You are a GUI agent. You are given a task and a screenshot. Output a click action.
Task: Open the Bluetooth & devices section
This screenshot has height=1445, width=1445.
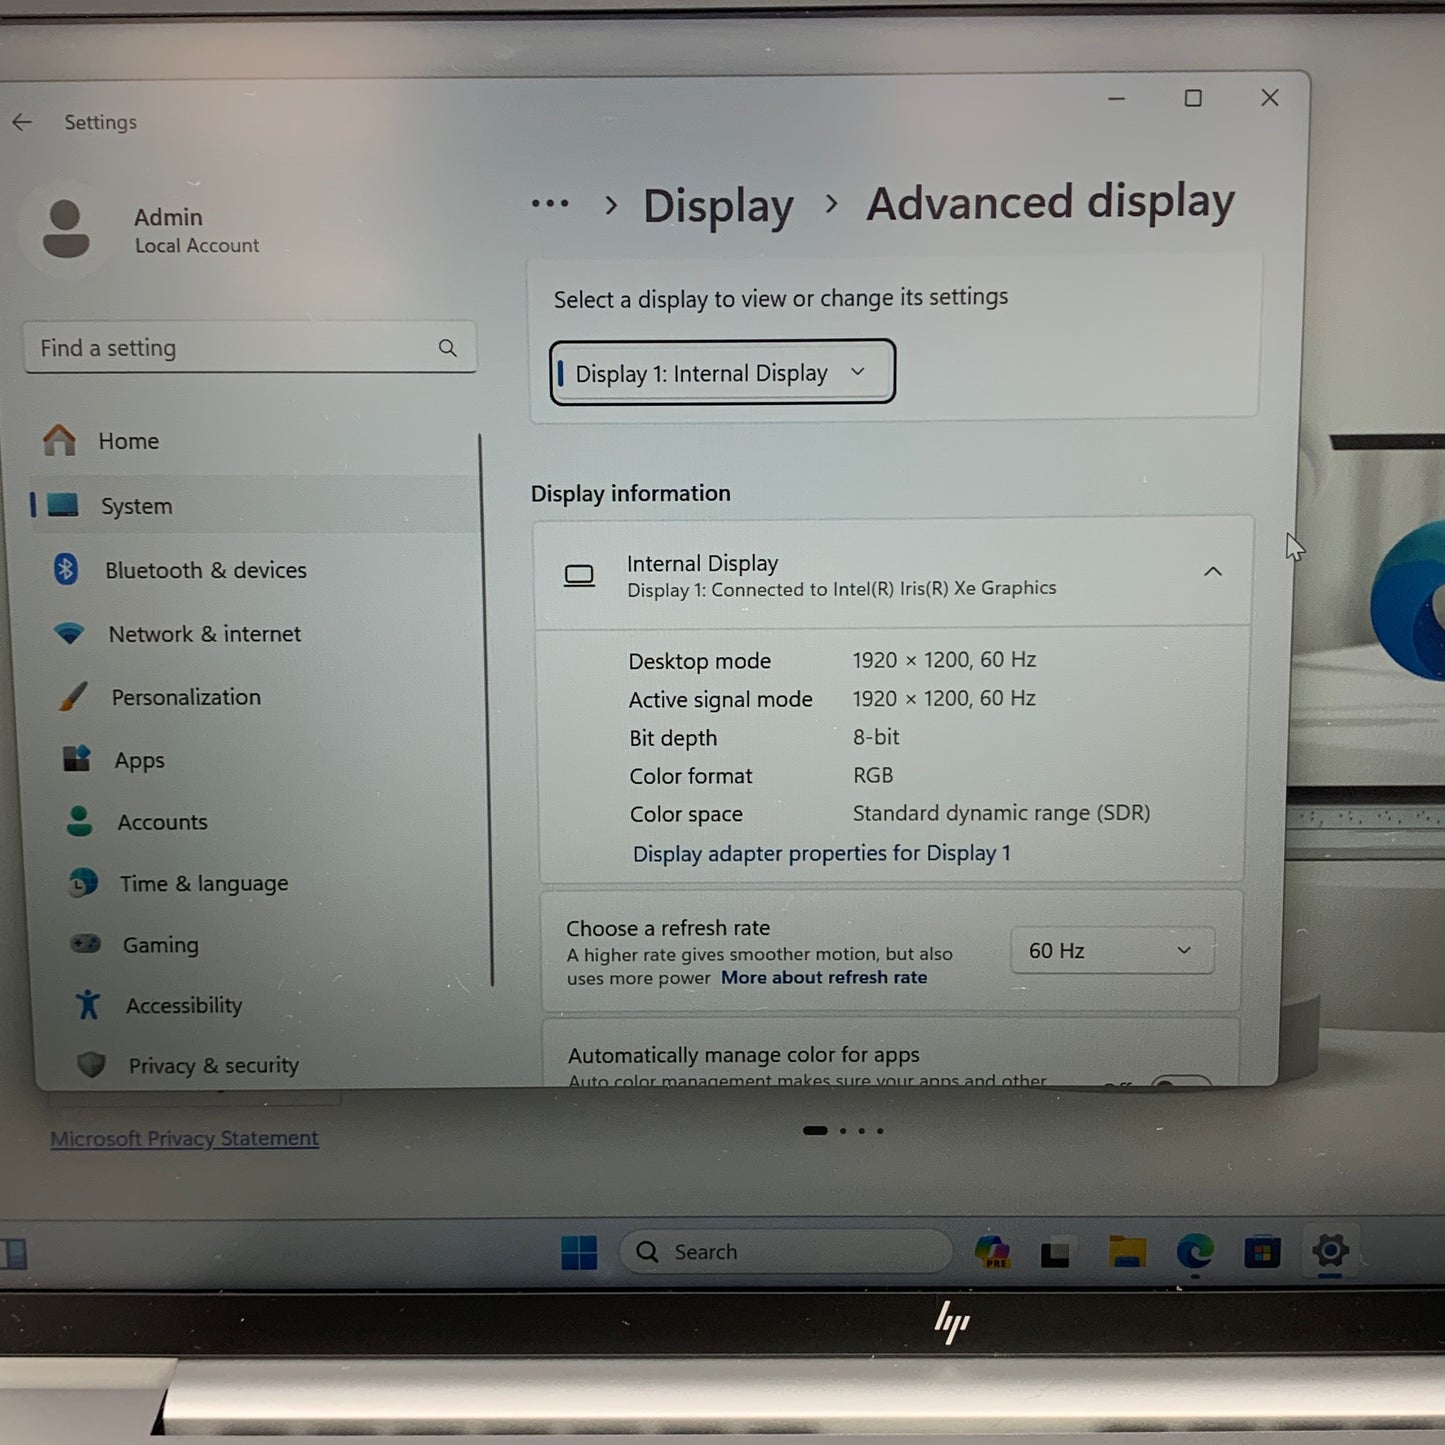(x=206, y=570)
